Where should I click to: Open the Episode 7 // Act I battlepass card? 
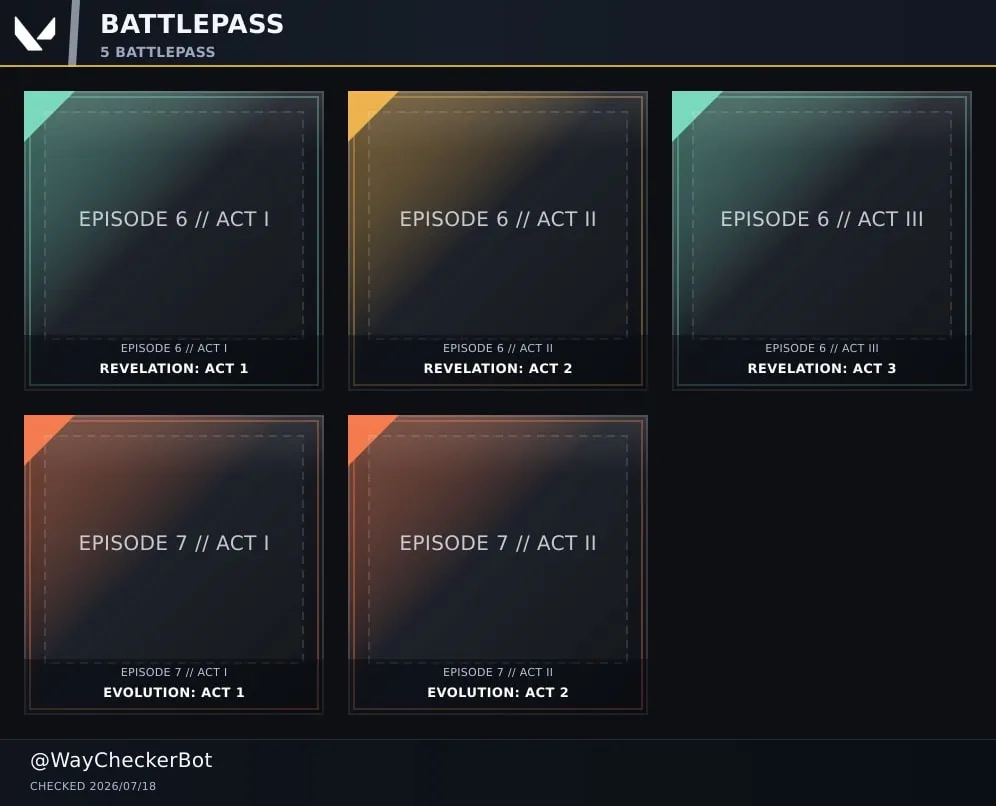(173, 565)
